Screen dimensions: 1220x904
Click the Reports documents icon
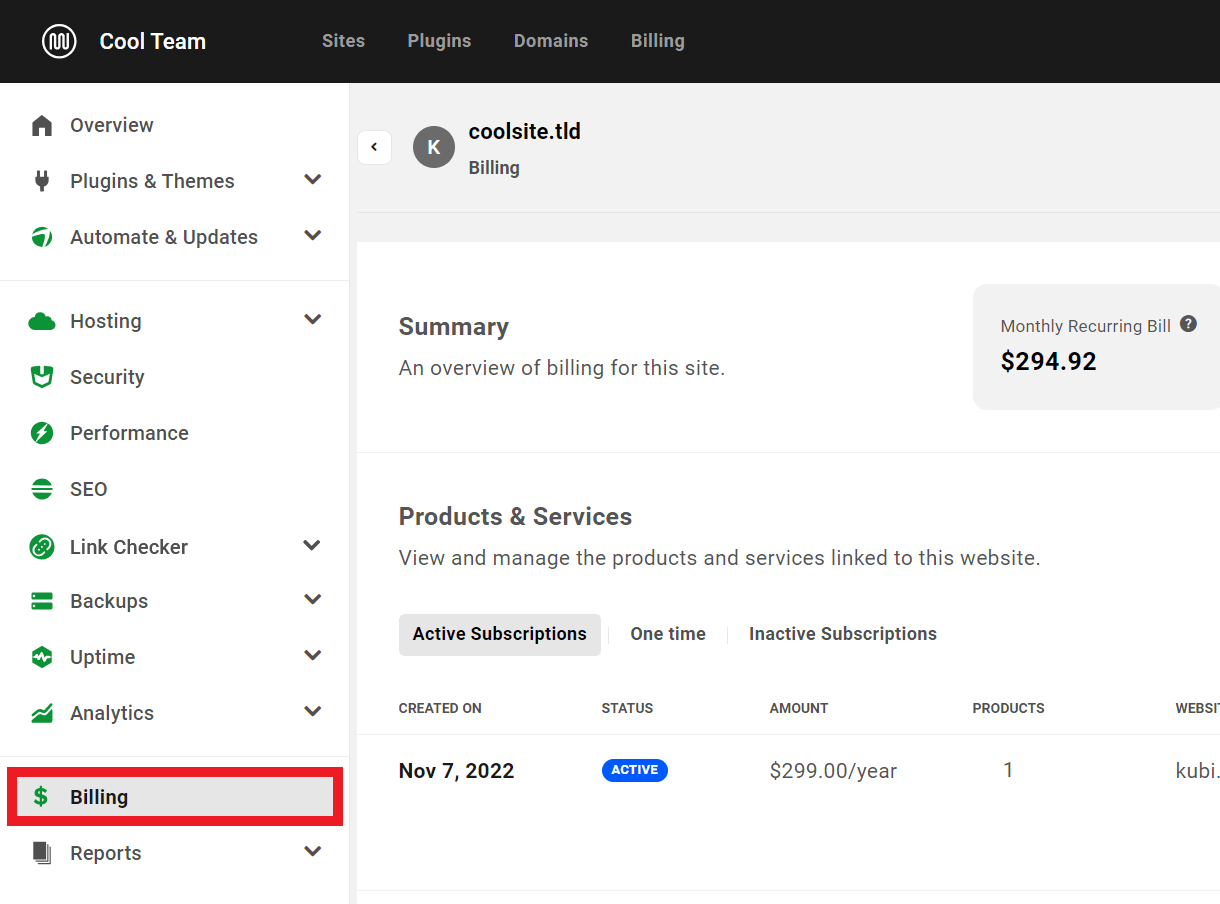[41, 853]
